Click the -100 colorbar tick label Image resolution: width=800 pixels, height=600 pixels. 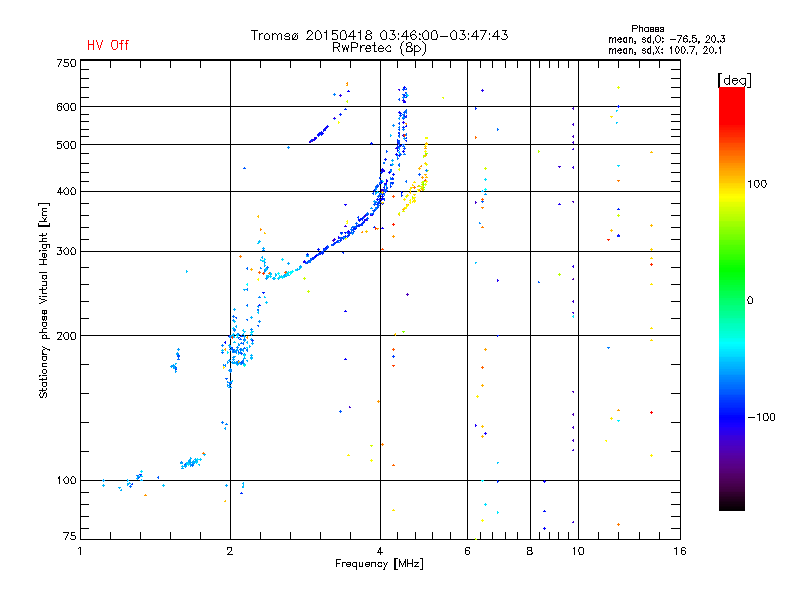[762, 417]
